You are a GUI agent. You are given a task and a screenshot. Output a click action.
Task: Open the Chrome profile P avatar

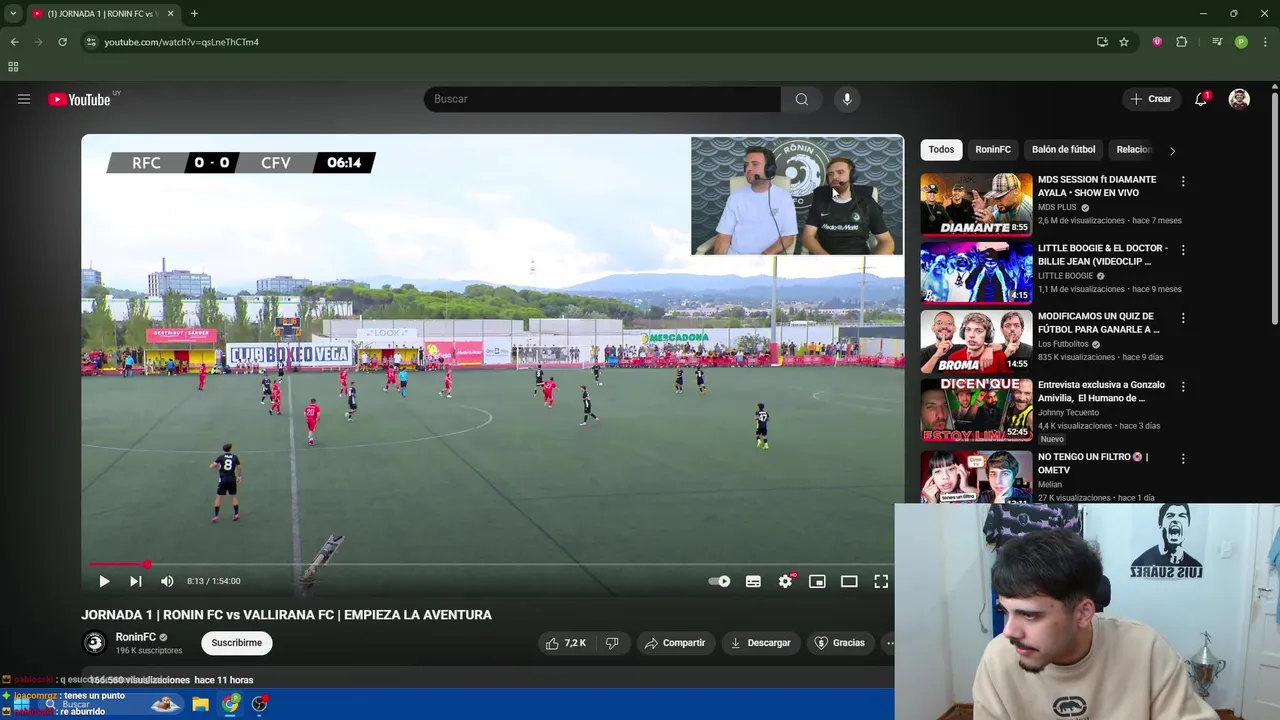pos(1241,42)
